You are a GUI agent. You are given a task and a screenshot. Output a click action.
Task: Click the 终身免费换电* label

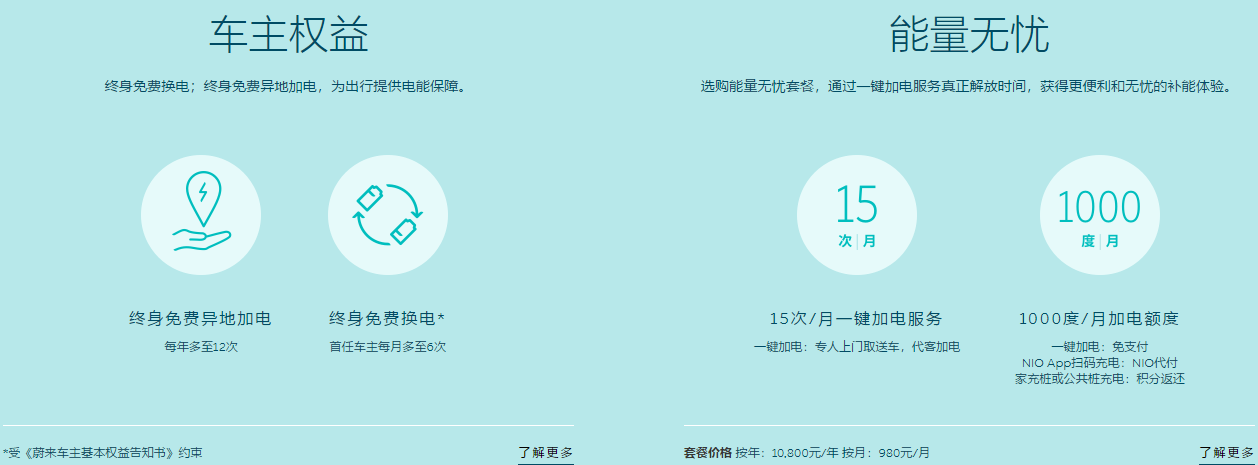pyautogui.click(x=387, y=319)
